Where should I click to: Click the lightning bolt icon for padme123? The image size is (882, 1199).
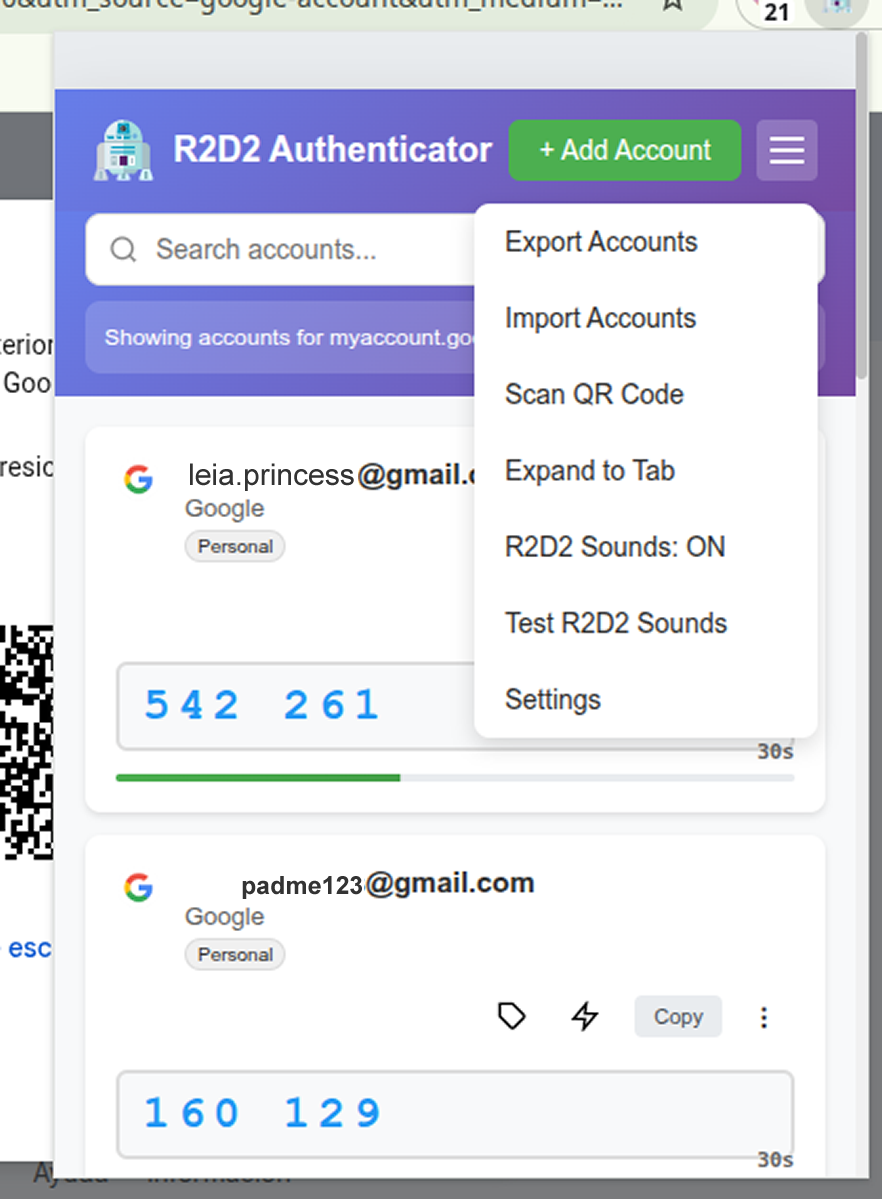[x=585, y=1016]
